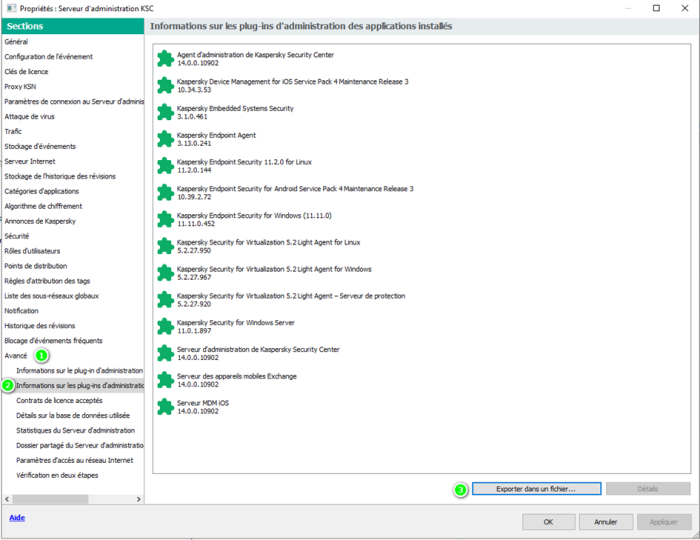Click Exporter dans un fichier button

536,489
